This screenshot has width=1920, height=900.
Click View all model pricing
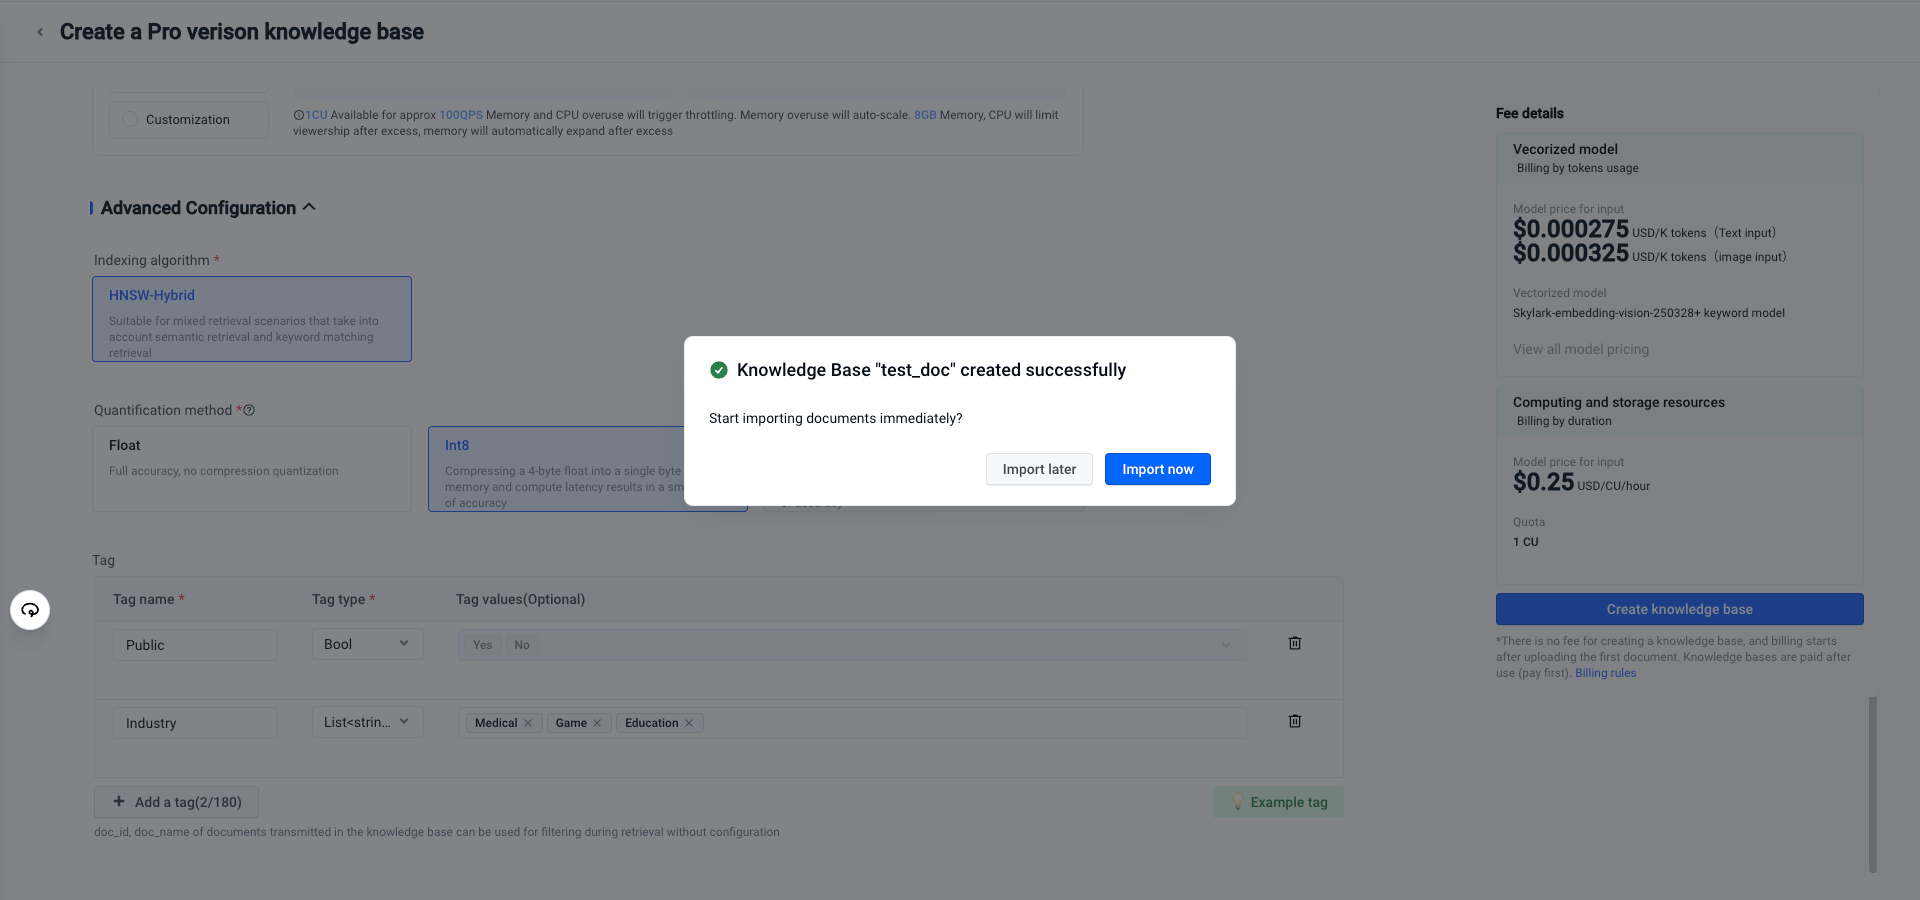click(1580, 349)
